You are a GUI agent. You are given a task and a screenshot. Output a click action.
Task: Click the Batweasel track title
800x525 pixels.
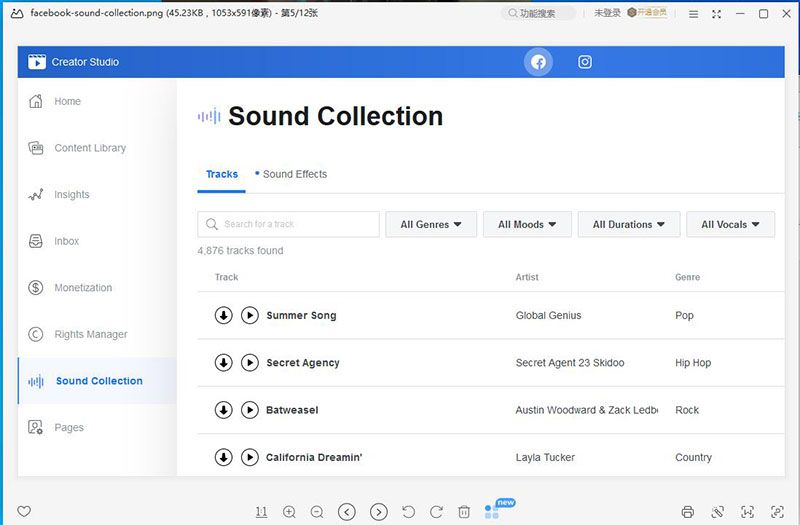pos(292,410)
